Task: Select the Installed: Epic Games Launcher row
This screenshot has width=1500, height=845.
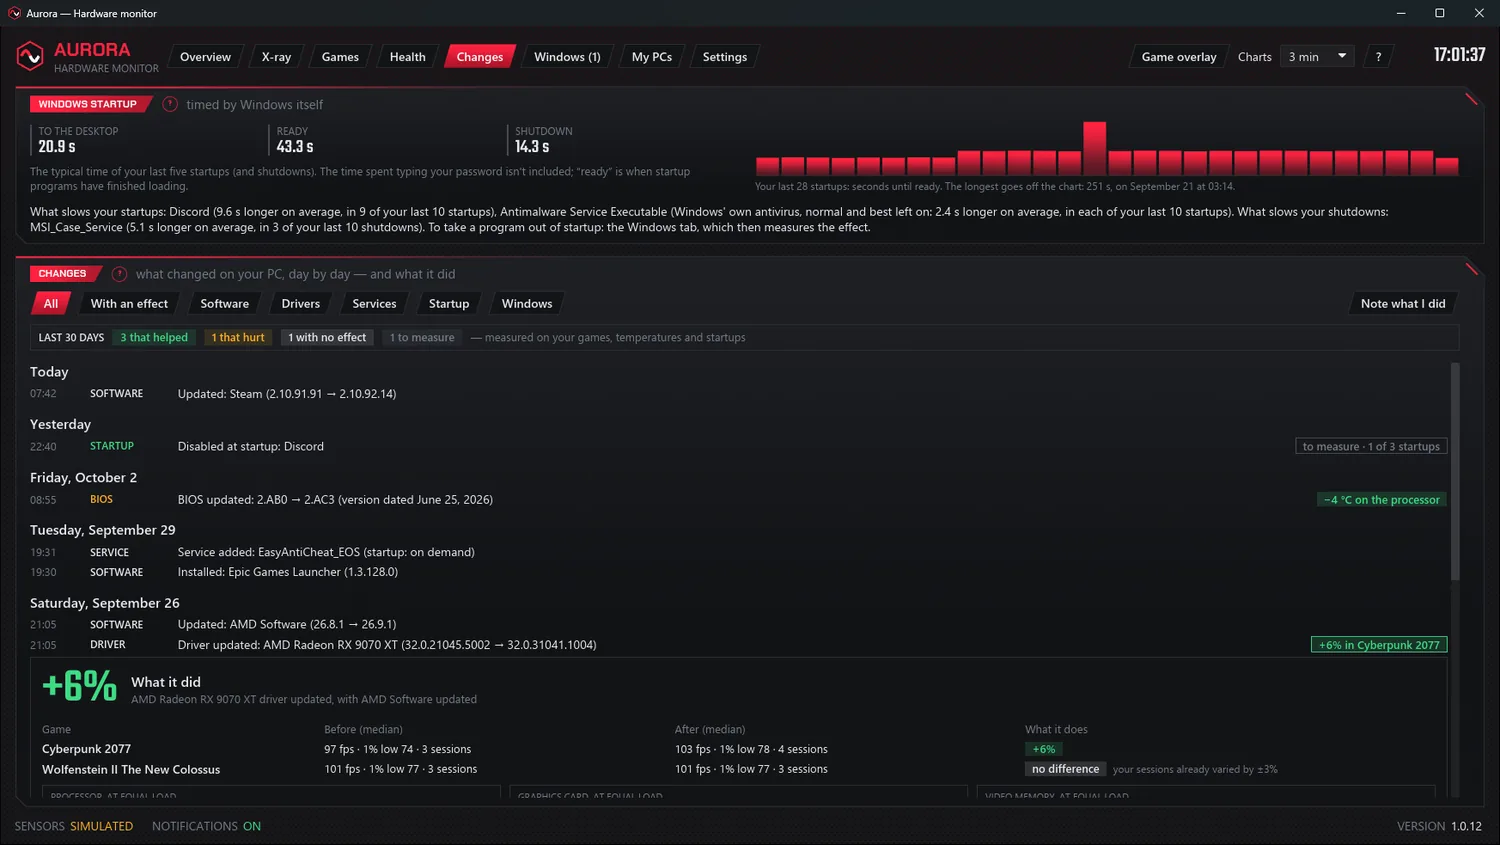Action: click(x=738, y=572)
